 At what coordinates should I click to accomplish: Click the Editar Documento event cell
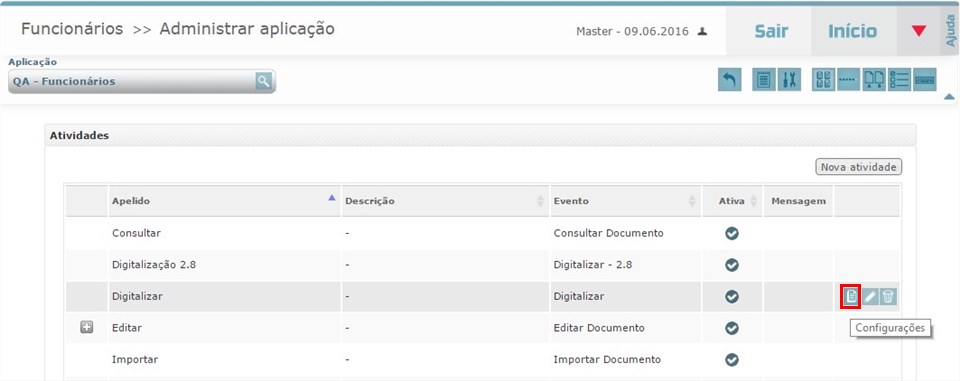click(x=599, y=328)
